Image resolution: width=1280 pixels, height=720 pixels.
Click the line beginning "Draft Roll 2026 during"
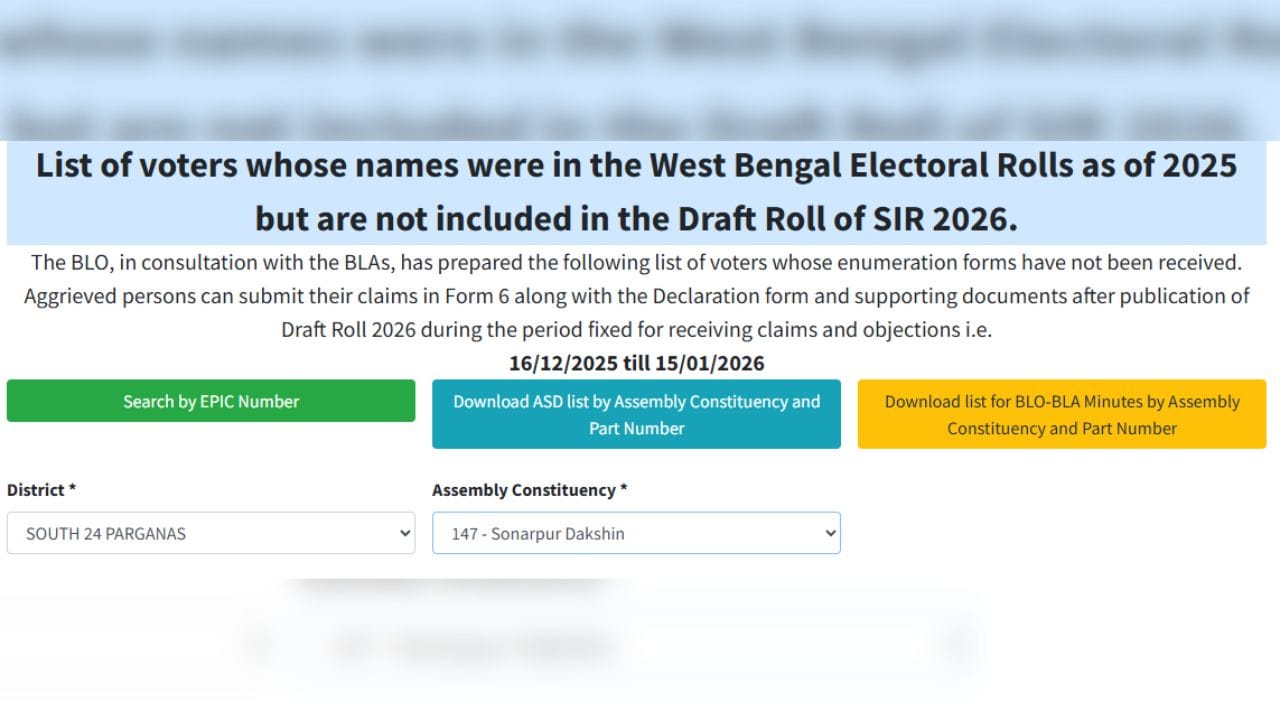pos(636,330)
